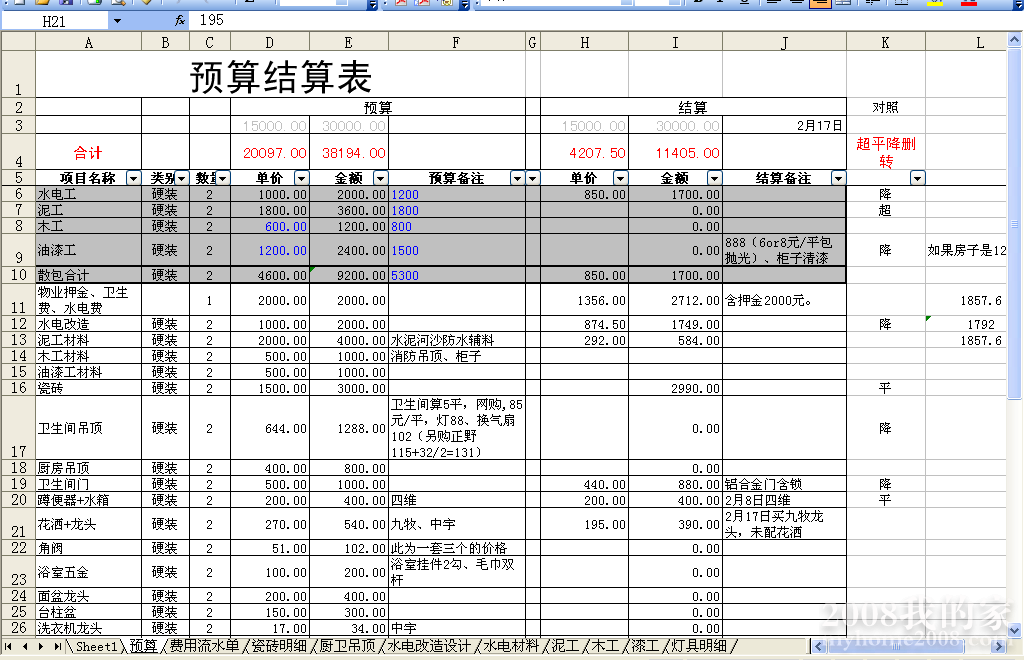Select column F header
The height and width of the screenshot is (660, 1024).
click(x=456, y=42)
